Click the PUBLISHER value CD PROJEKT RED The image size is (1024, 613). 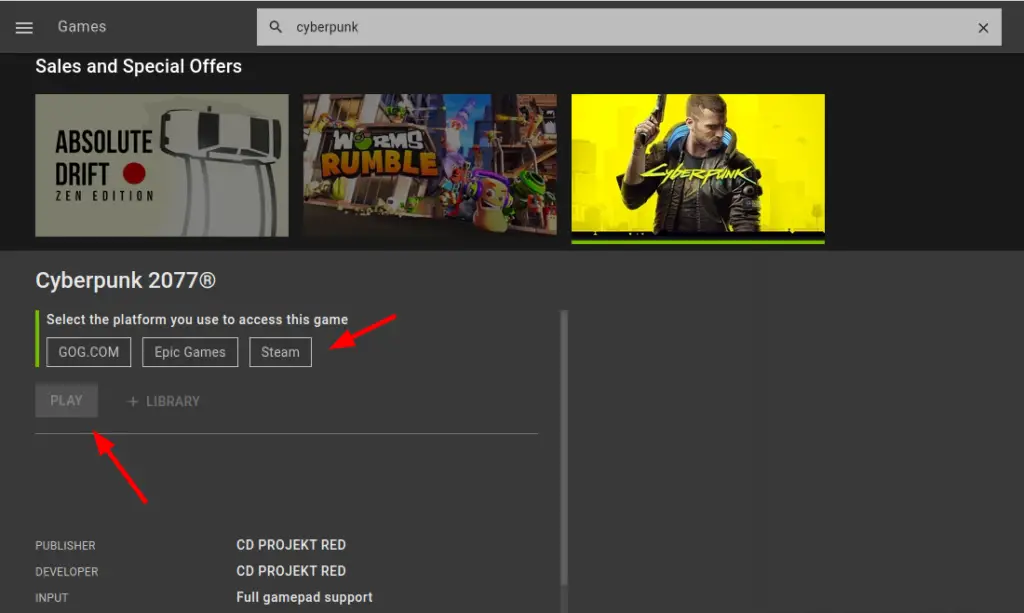pos(291,545)
